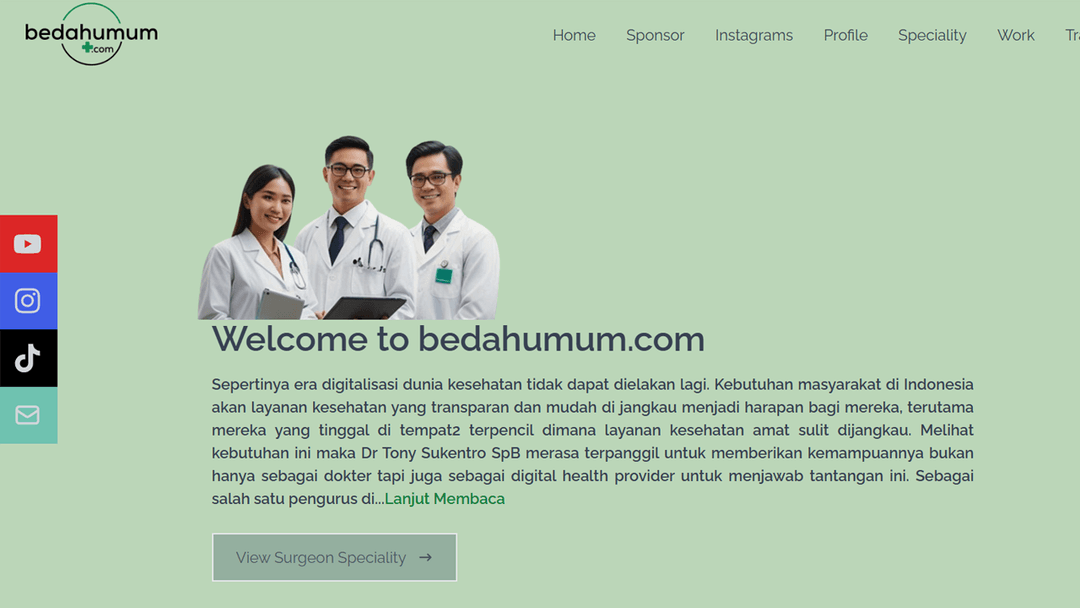Navigate to the Speciality section
Image resolution: width=1080 pixels, height=608 pixels.
932,35
